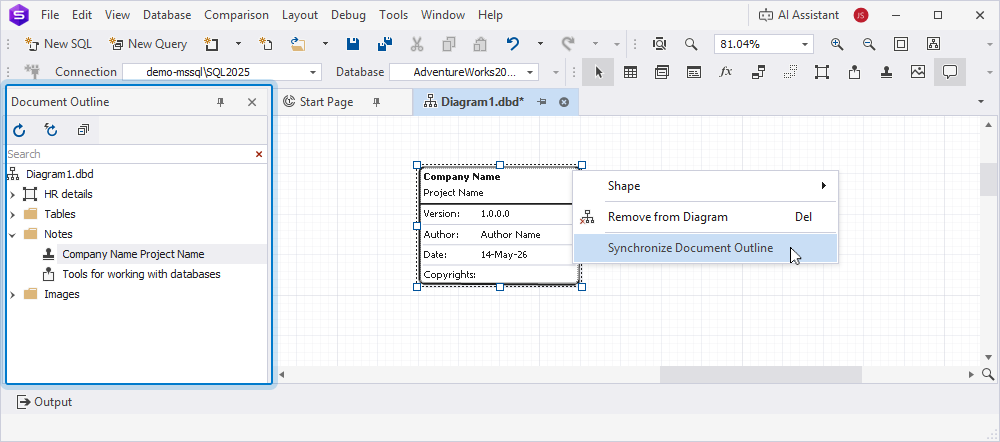Click the new procedure icon

694,72
